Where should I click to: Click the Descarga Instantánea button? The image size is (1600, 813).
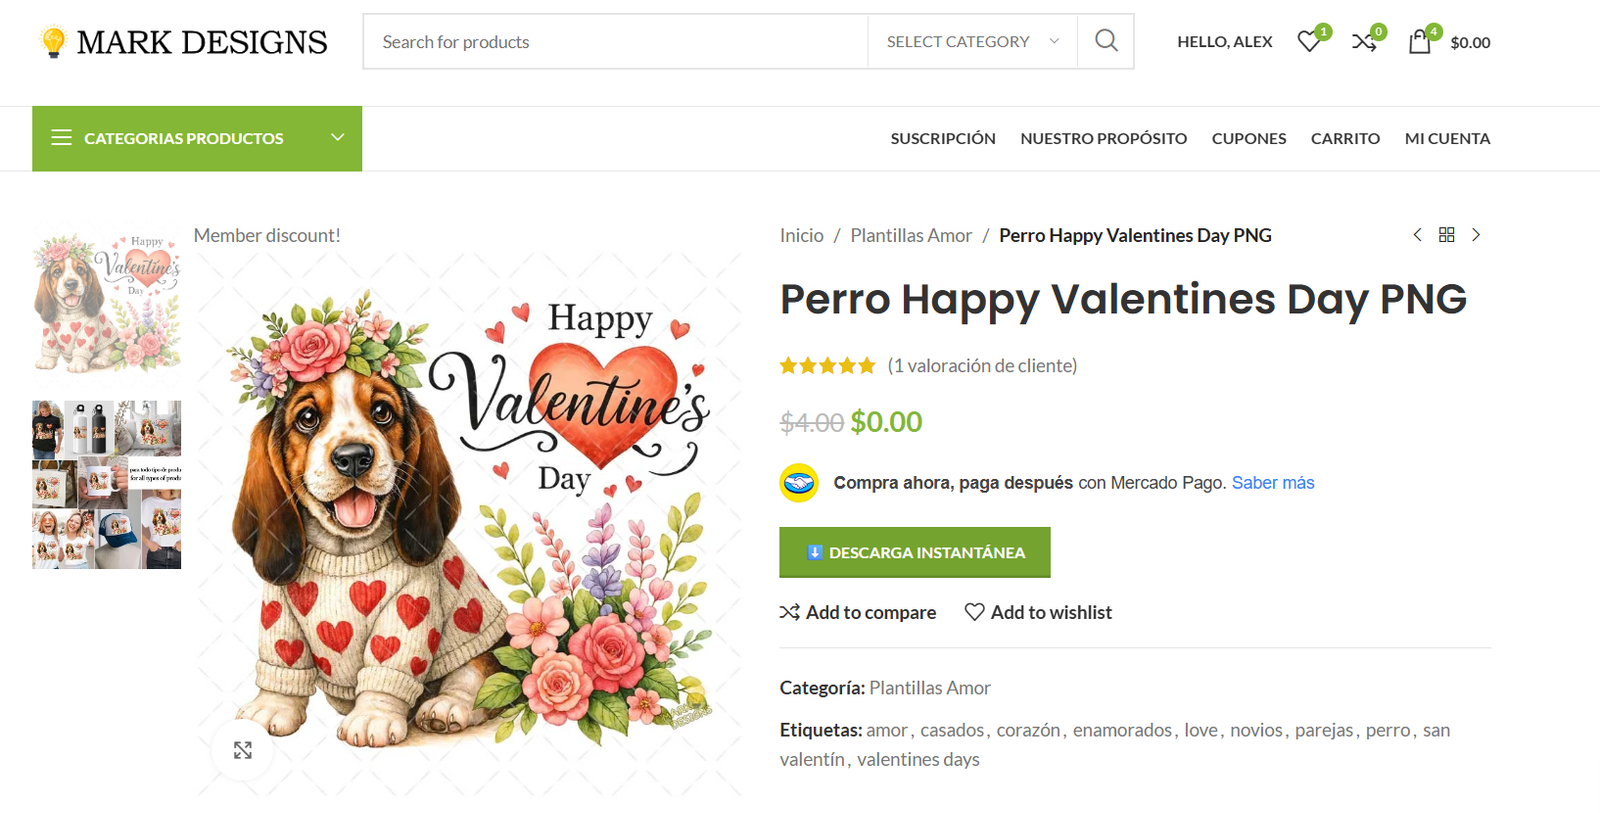(x=915, y=552)
